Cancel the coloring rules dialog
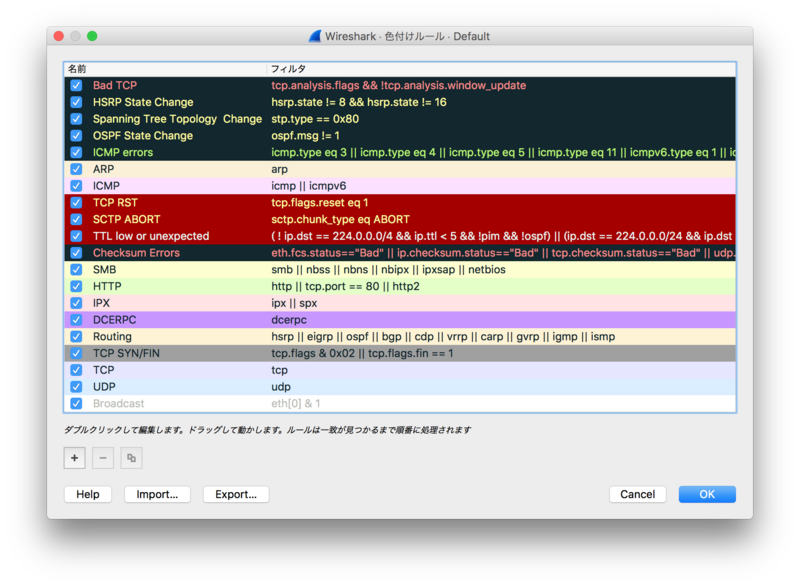 [637, 494]
